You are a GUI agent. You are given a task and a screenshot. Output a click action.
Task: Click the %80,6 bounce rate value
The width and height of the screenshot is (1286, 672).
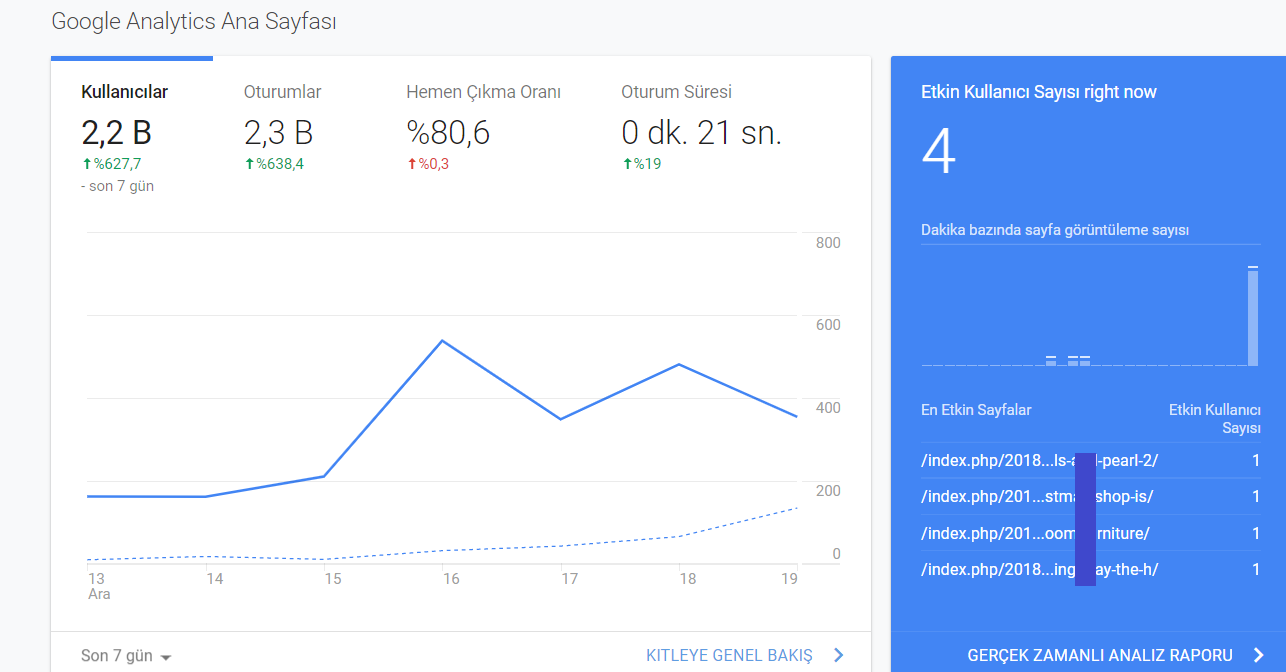(448, 133)
